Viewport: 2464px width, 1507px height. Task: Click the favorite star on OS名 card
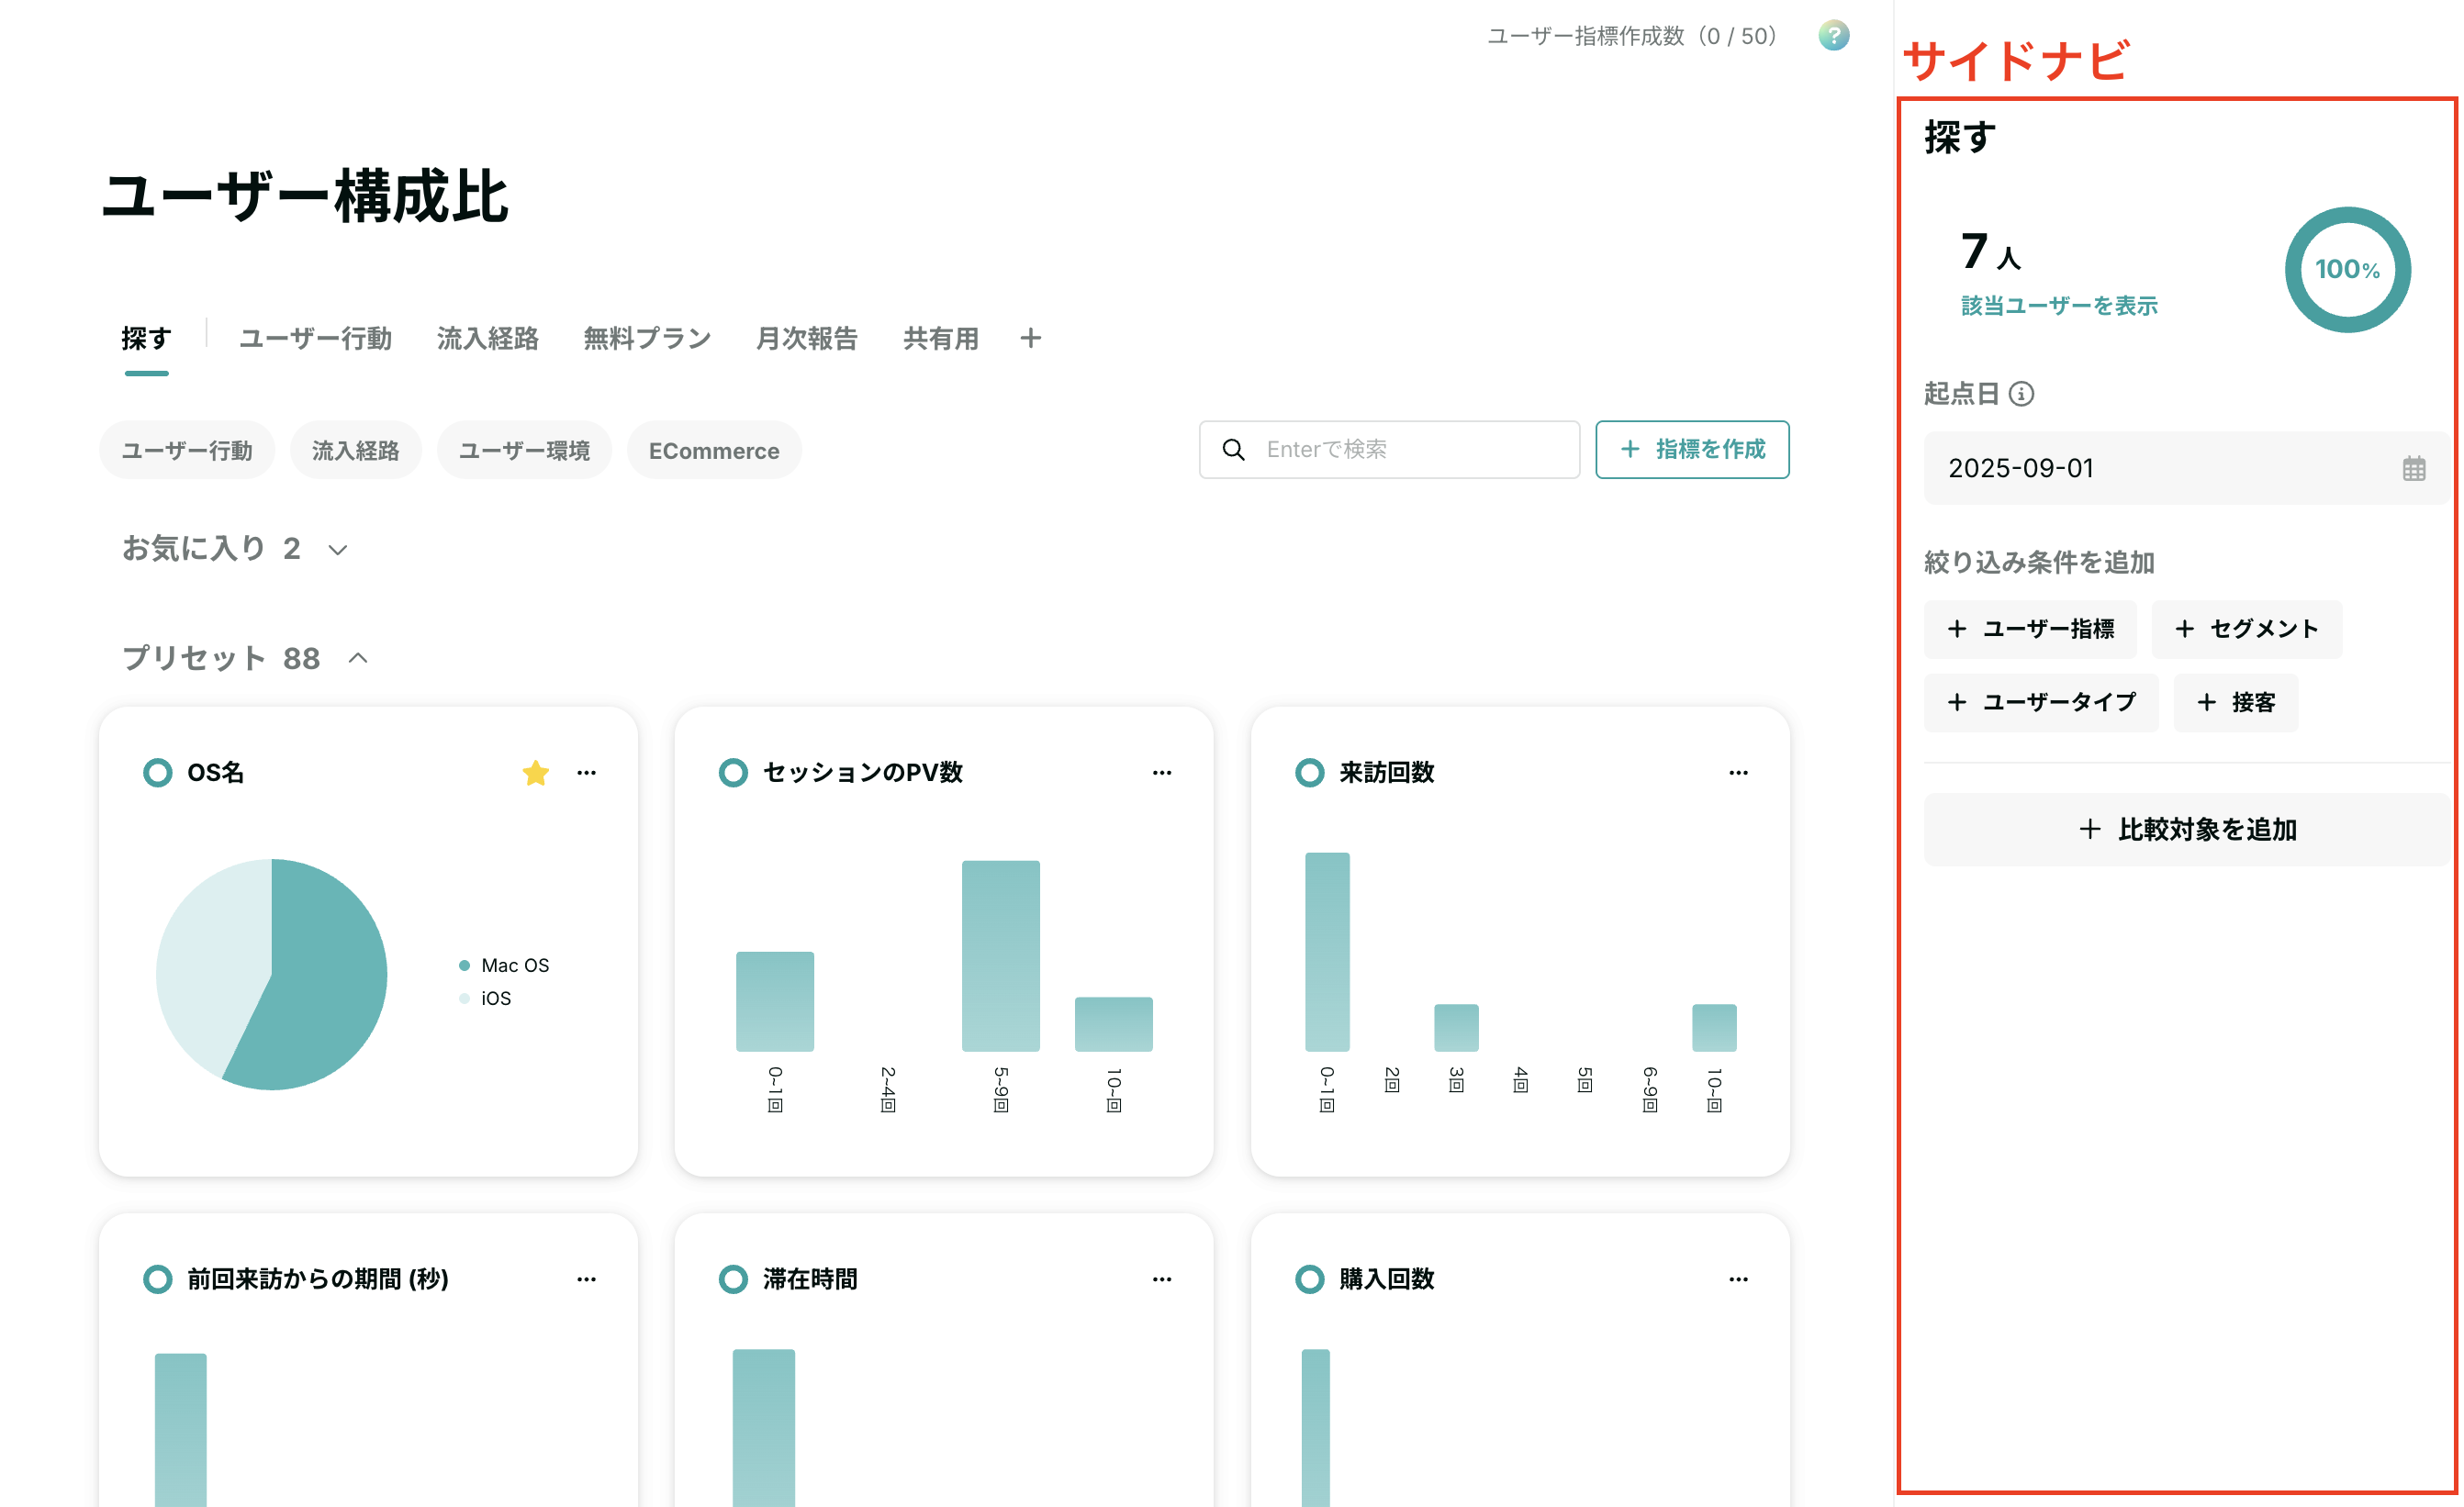(x=535, y=772)
